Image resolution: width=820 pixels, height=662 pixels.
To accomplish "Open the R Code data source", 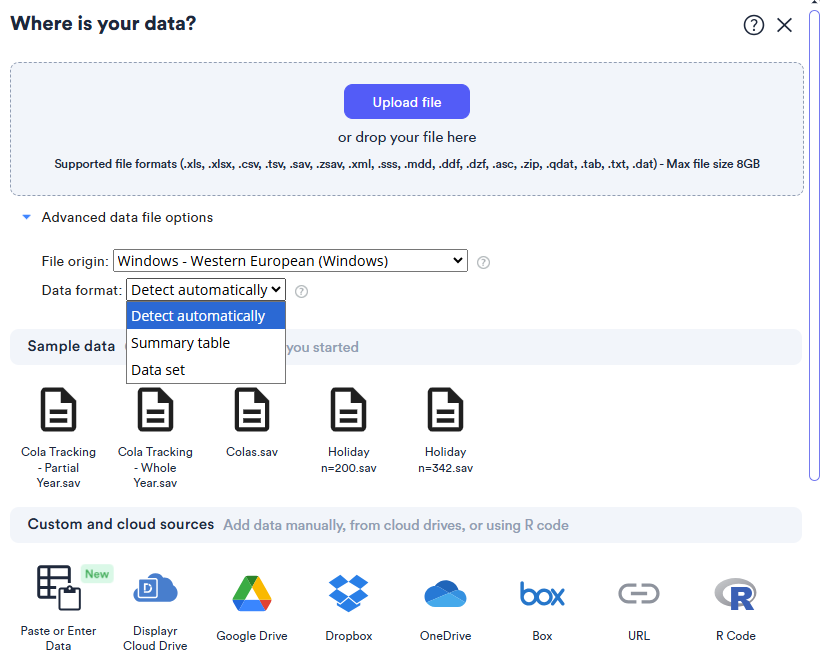I will coord(735,594).
